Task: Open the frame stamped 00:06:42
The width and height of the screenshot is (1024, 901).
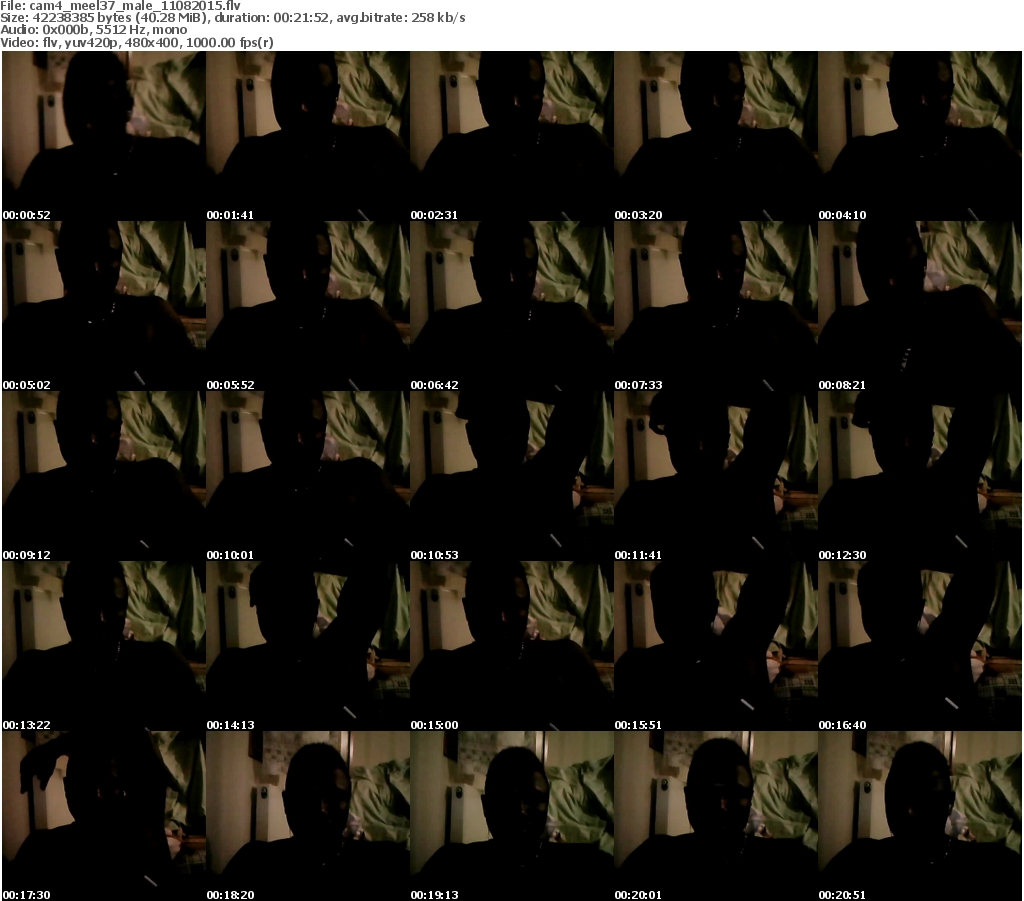Action: point(511,306)
